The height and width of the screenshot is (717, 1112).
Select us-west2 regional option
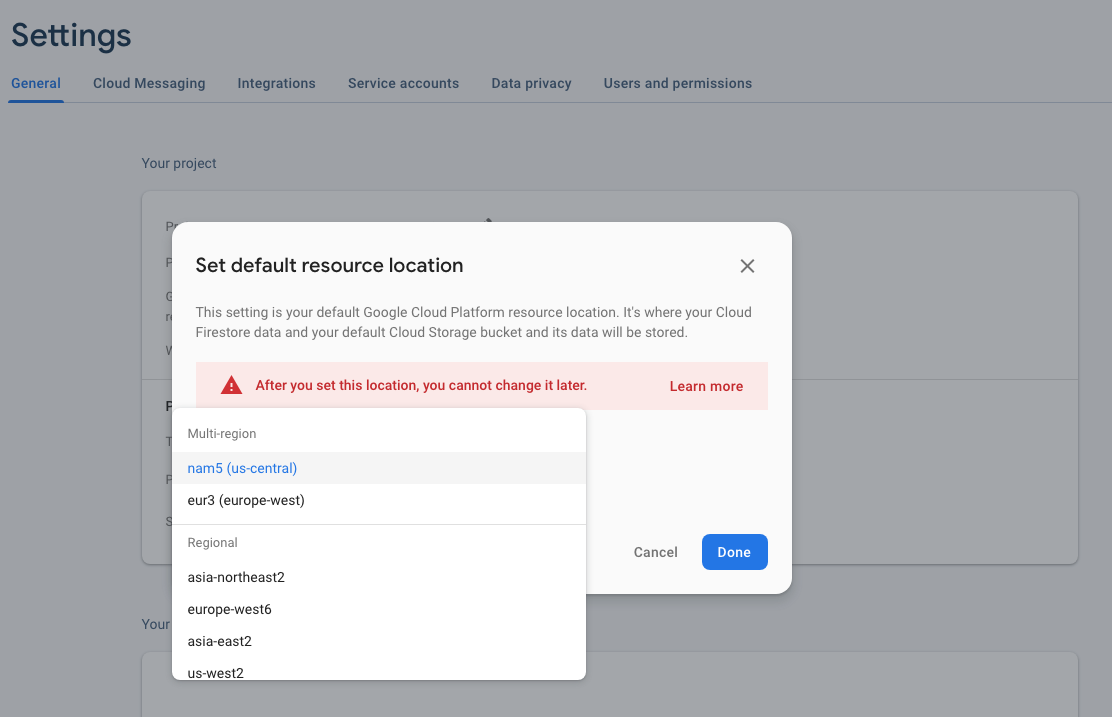[379, 671]
